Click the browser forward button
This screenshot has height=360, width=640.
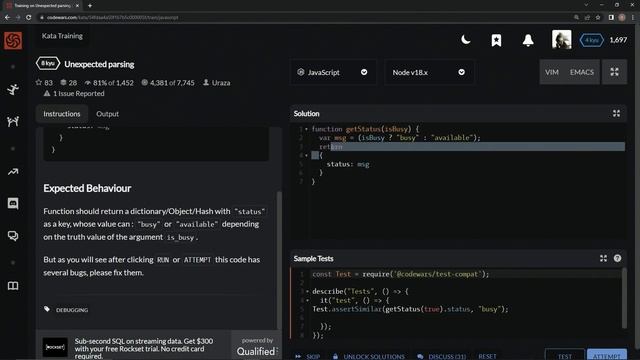pos(18,18)
